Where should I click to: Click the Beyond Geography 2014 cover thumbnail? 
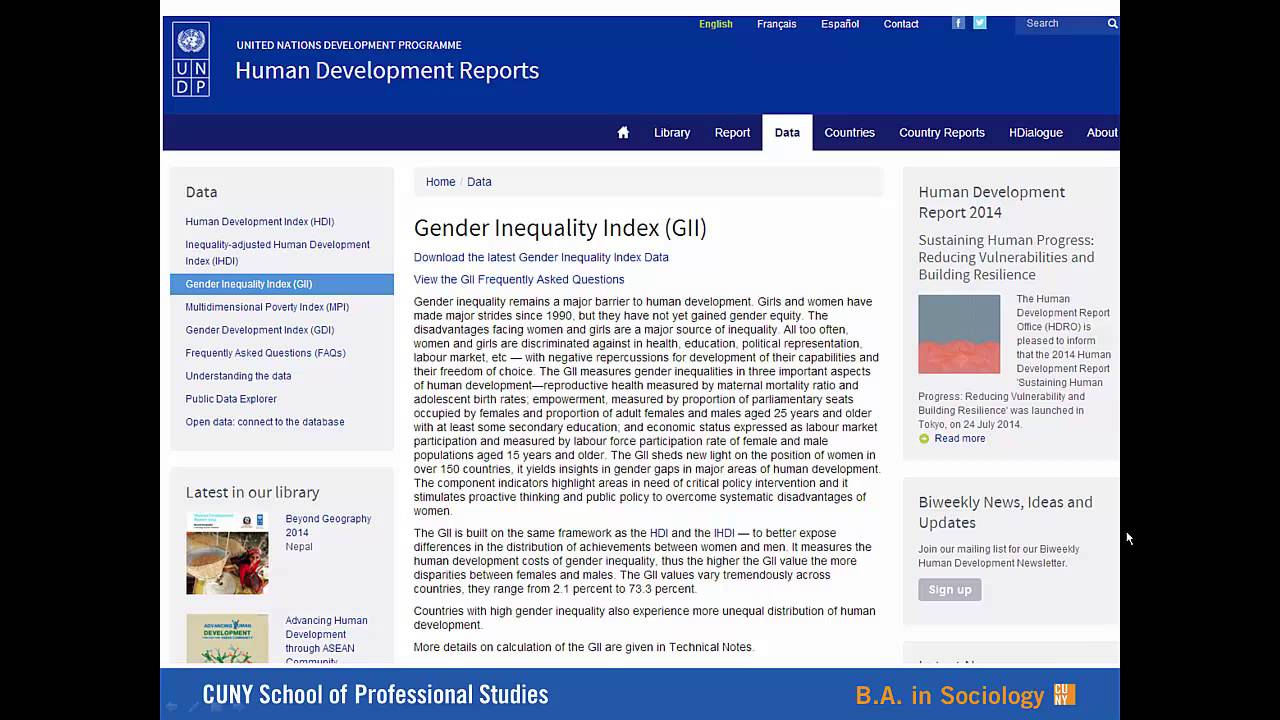point(227,553)
